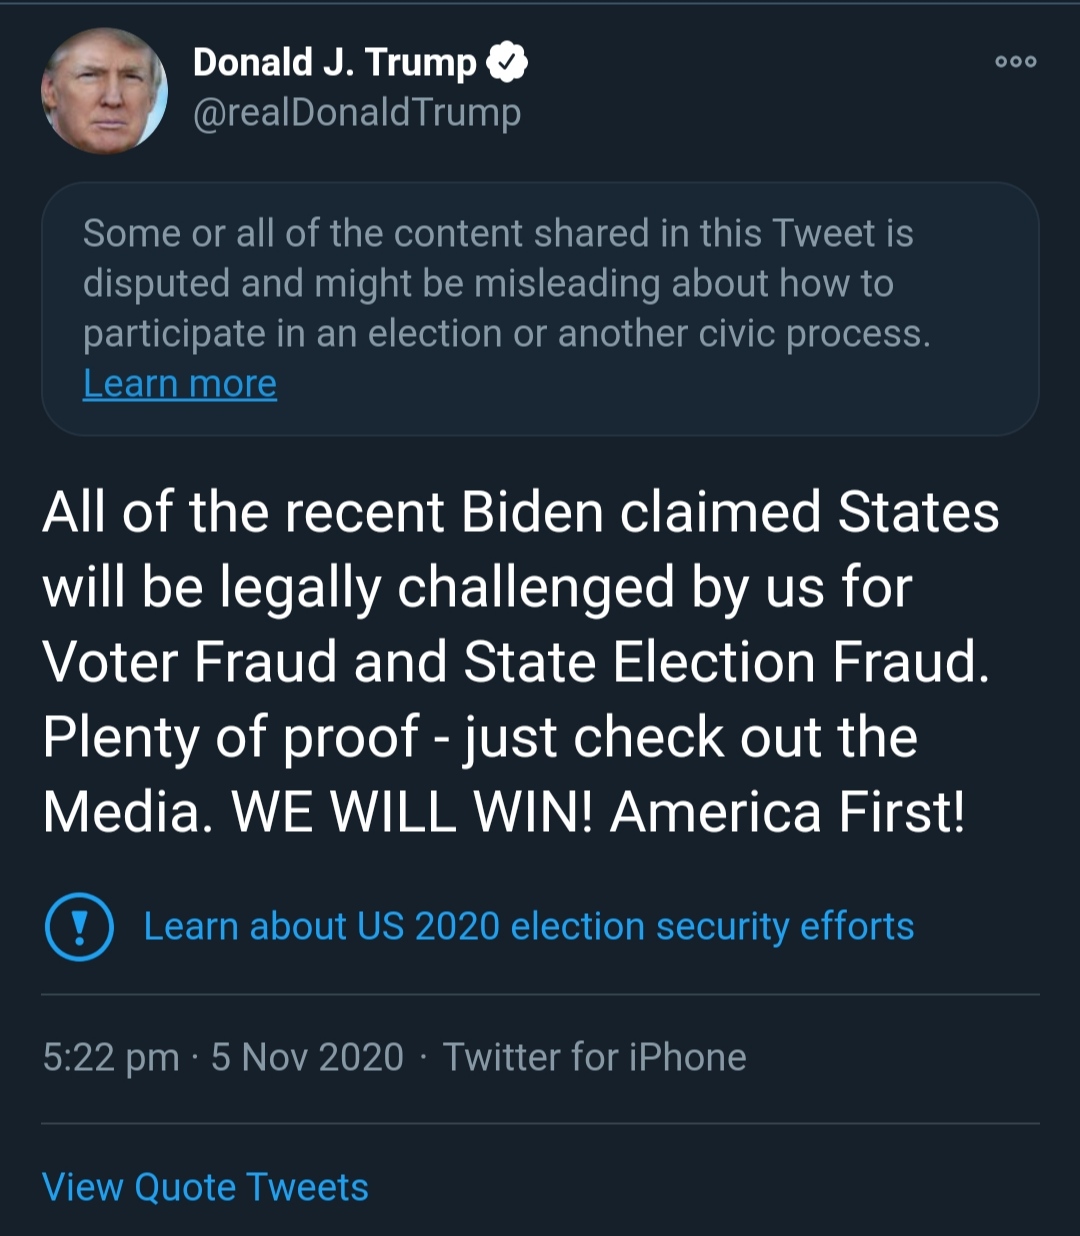Click the "Biden claimed States" phrase
1080x1236 pixels.
[x=730, y=512]
